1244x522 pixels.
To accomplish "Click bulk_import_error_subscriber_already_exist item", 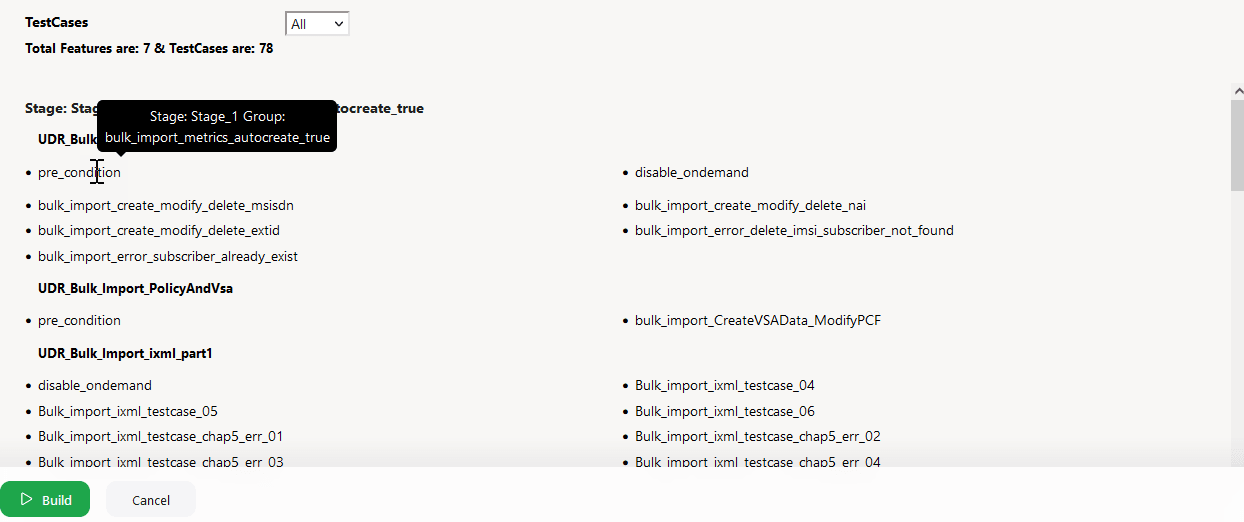I will tap(168, 256).
